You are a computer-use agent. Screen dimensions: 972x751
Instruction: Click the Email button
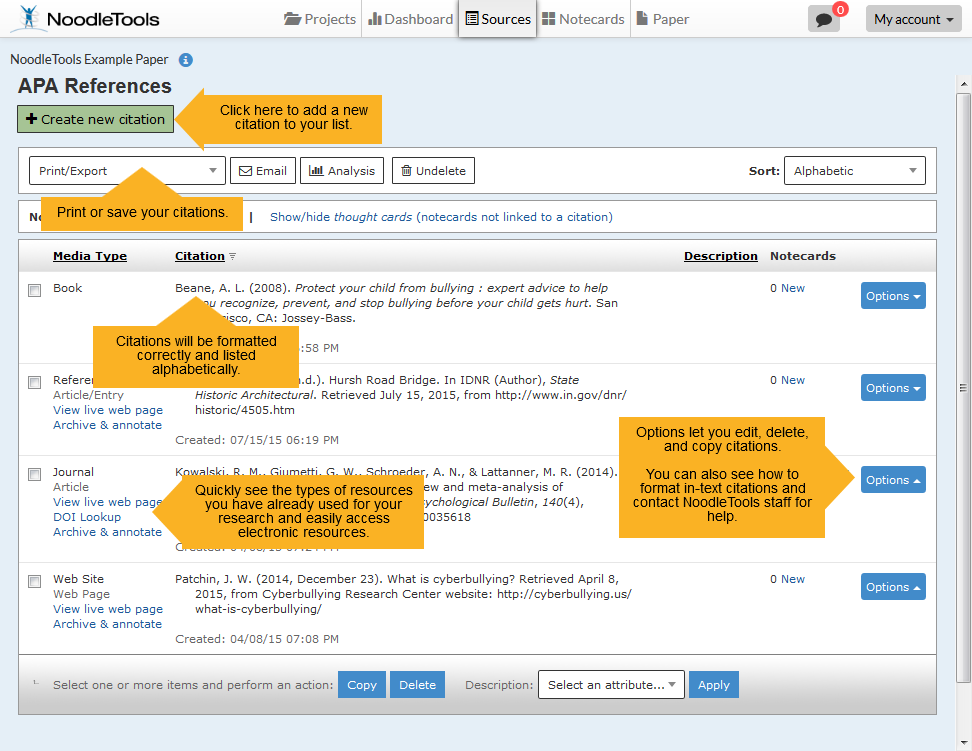tap(263, 171)
